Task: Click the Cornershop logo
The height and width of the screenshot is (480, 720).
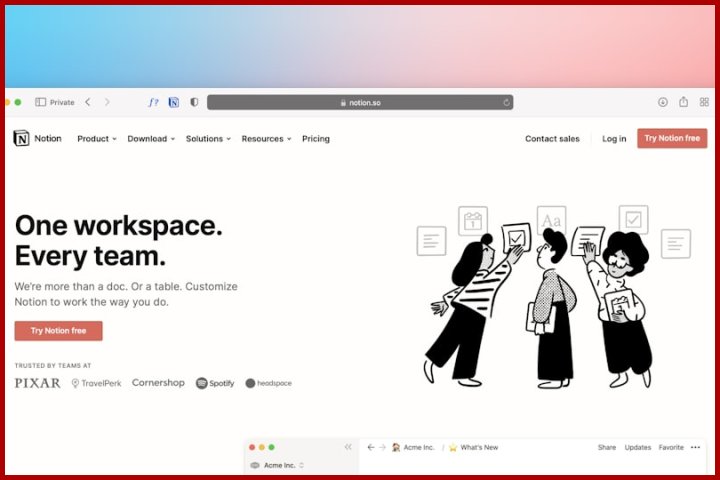Action: (x=158, y=383)
